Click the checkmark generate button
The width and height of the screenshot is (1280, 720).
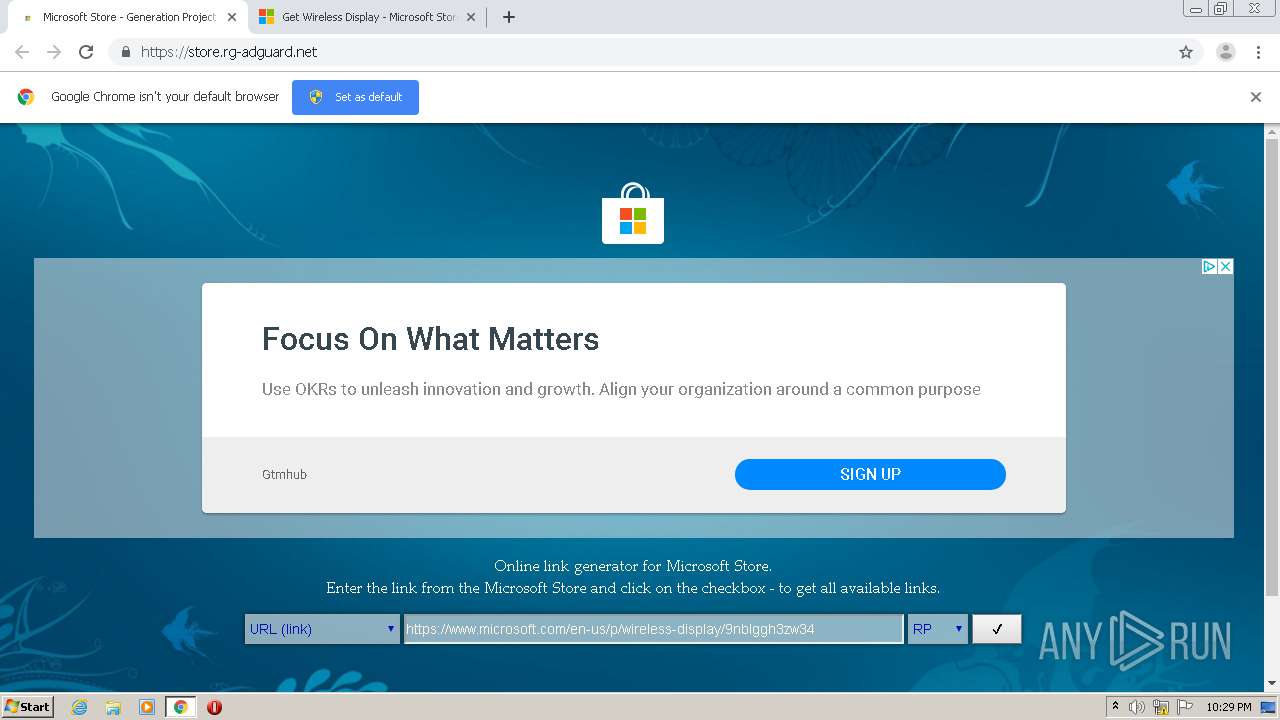coord(997,629)
